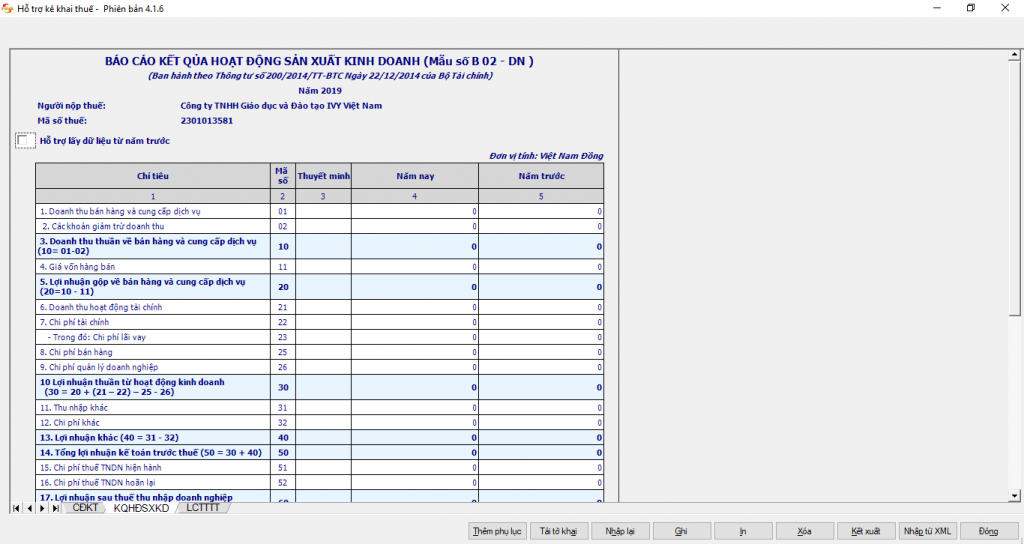This screenshot has width=1024, height=544.
Task: Click the 'Thêm phụ lục' button
Action: pyautogui.click(x=497, y=531)
